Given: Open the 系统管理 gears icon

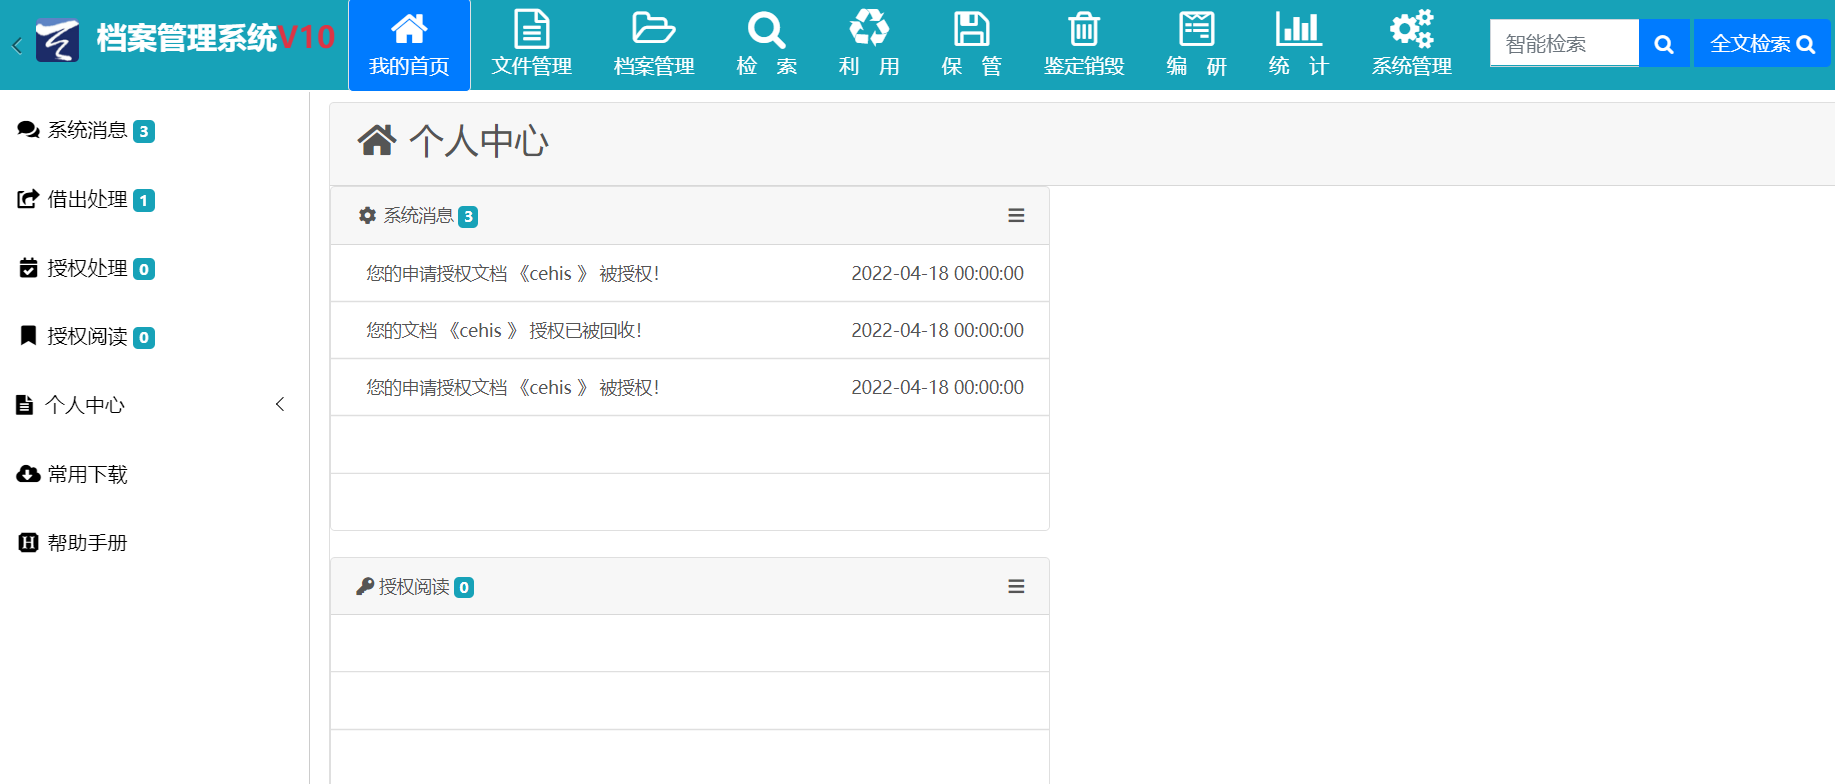Looking at the screenshot, I should click(1411, 30).
